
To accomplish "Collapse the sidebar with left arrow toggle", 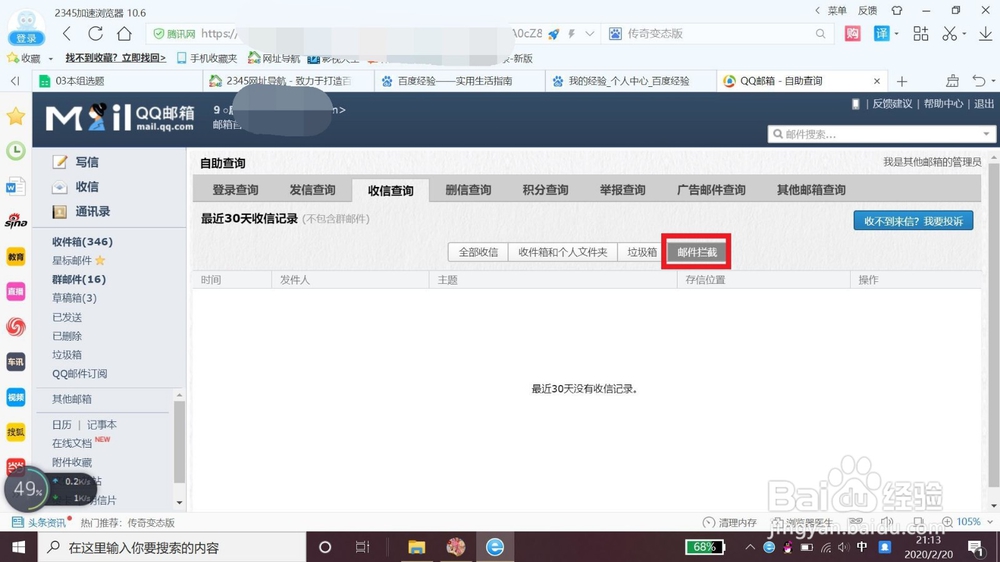I will tap(15, 81).
